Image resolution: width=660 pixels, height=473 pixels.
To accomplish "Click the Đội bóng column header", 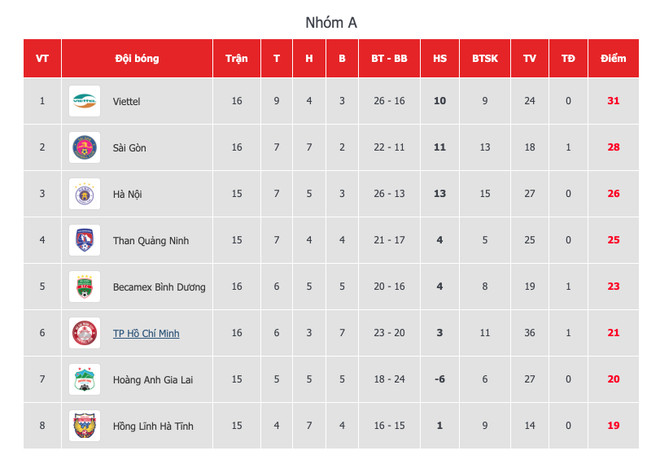I will click(x=136, y=58).
